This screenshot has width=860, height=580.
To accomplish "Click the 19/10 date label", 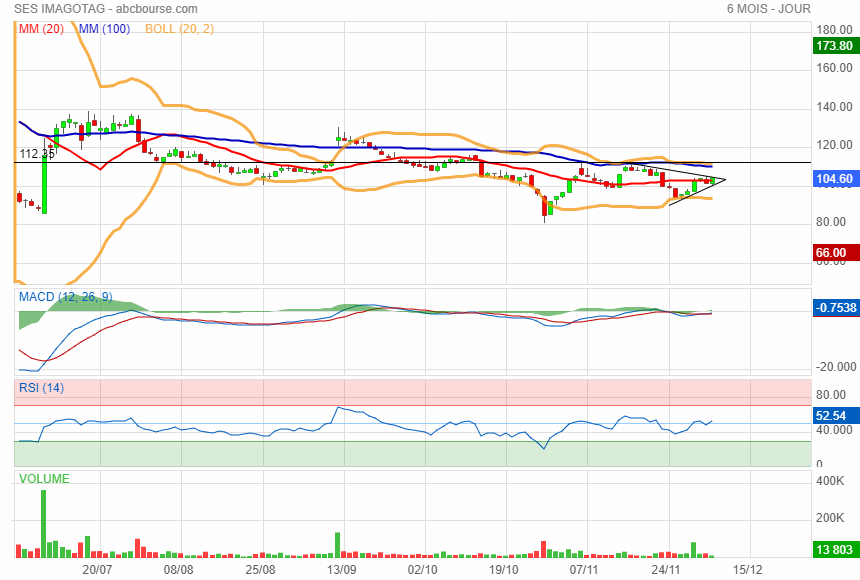I will (x=504, y=570).
